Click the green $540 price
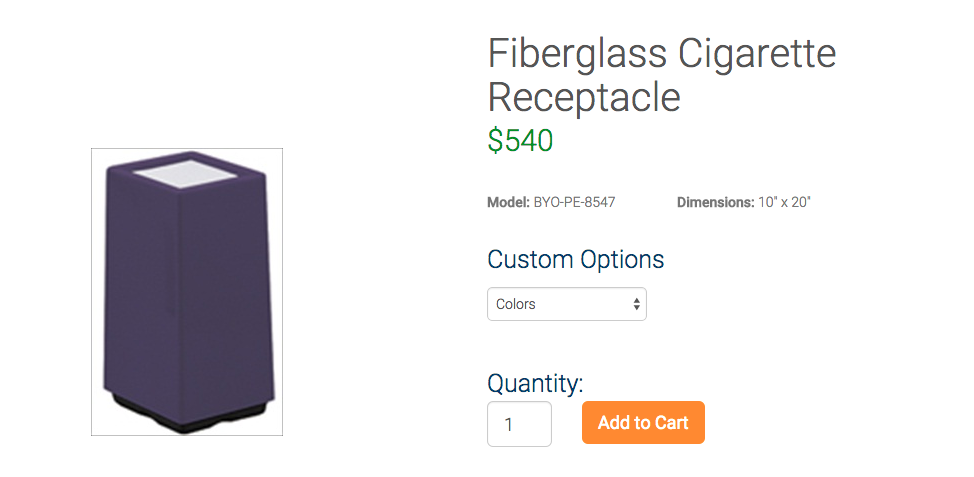 (x=520, y=140)
